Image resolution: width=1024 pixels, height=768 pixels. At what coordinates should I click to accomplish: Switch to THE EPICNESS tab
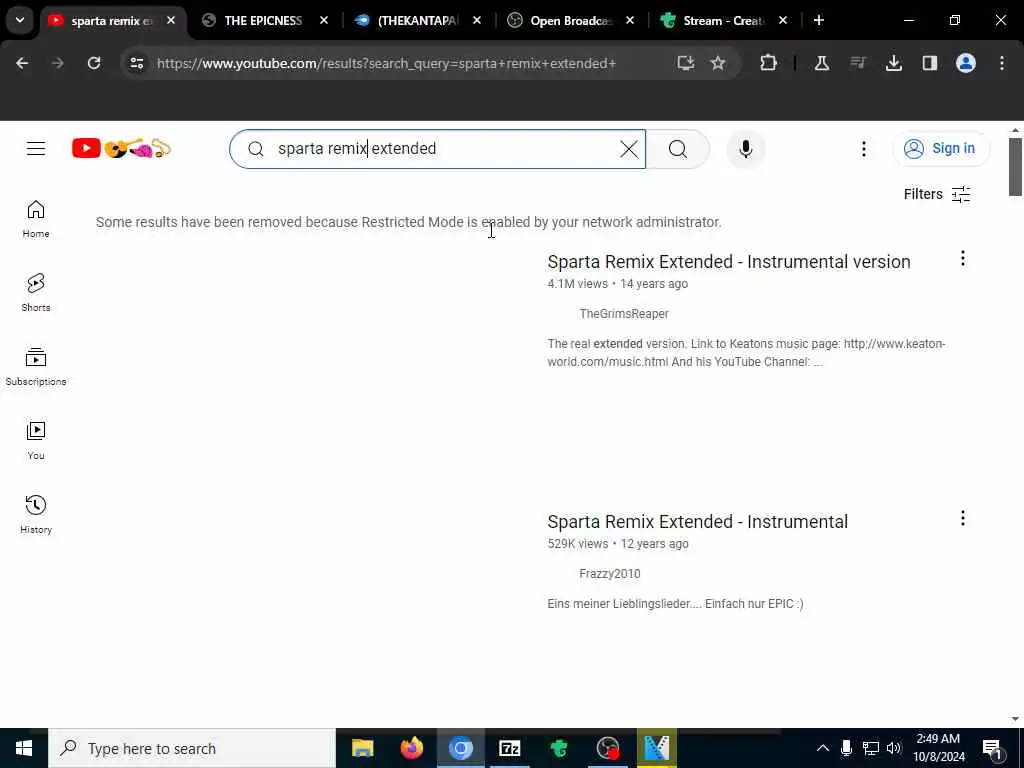263,21
